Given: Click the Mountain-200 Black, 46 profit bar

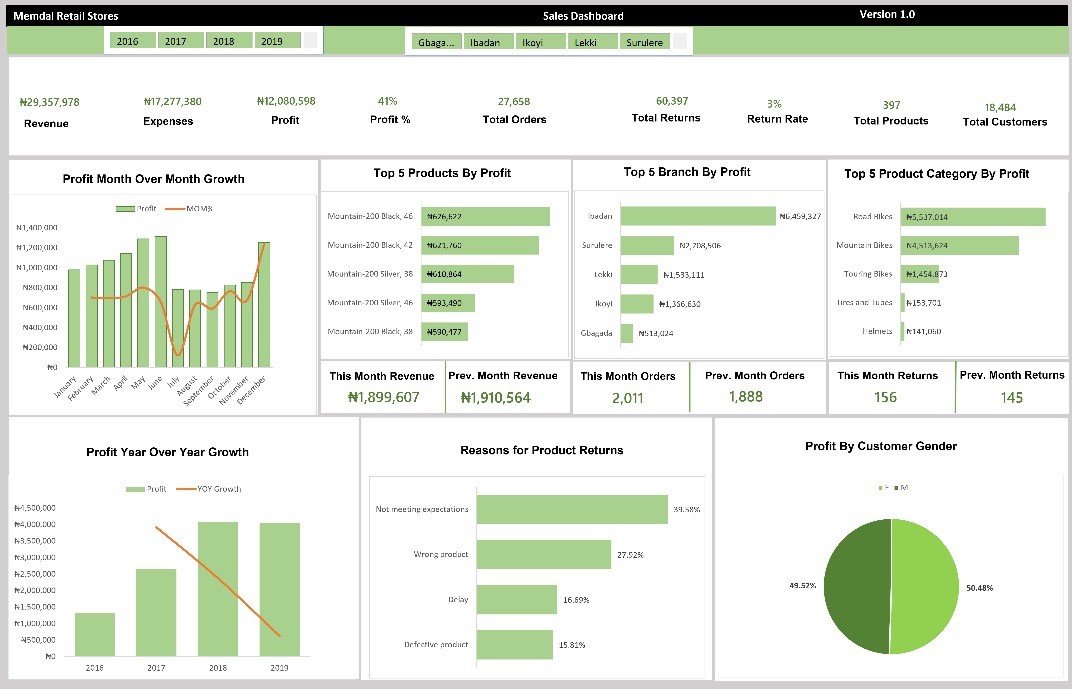Looking at the screenshot, I should point(485,216).
